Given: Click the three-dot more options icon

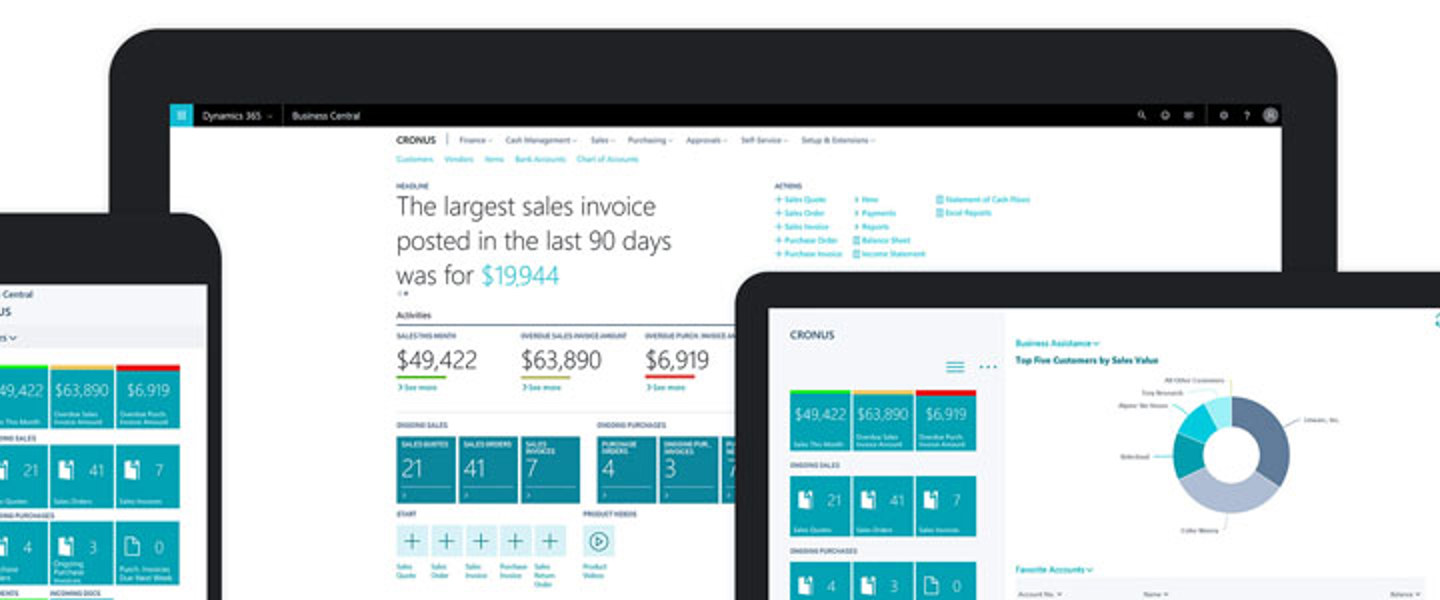Looking at the screenshot, I should [x=988, y=368].
